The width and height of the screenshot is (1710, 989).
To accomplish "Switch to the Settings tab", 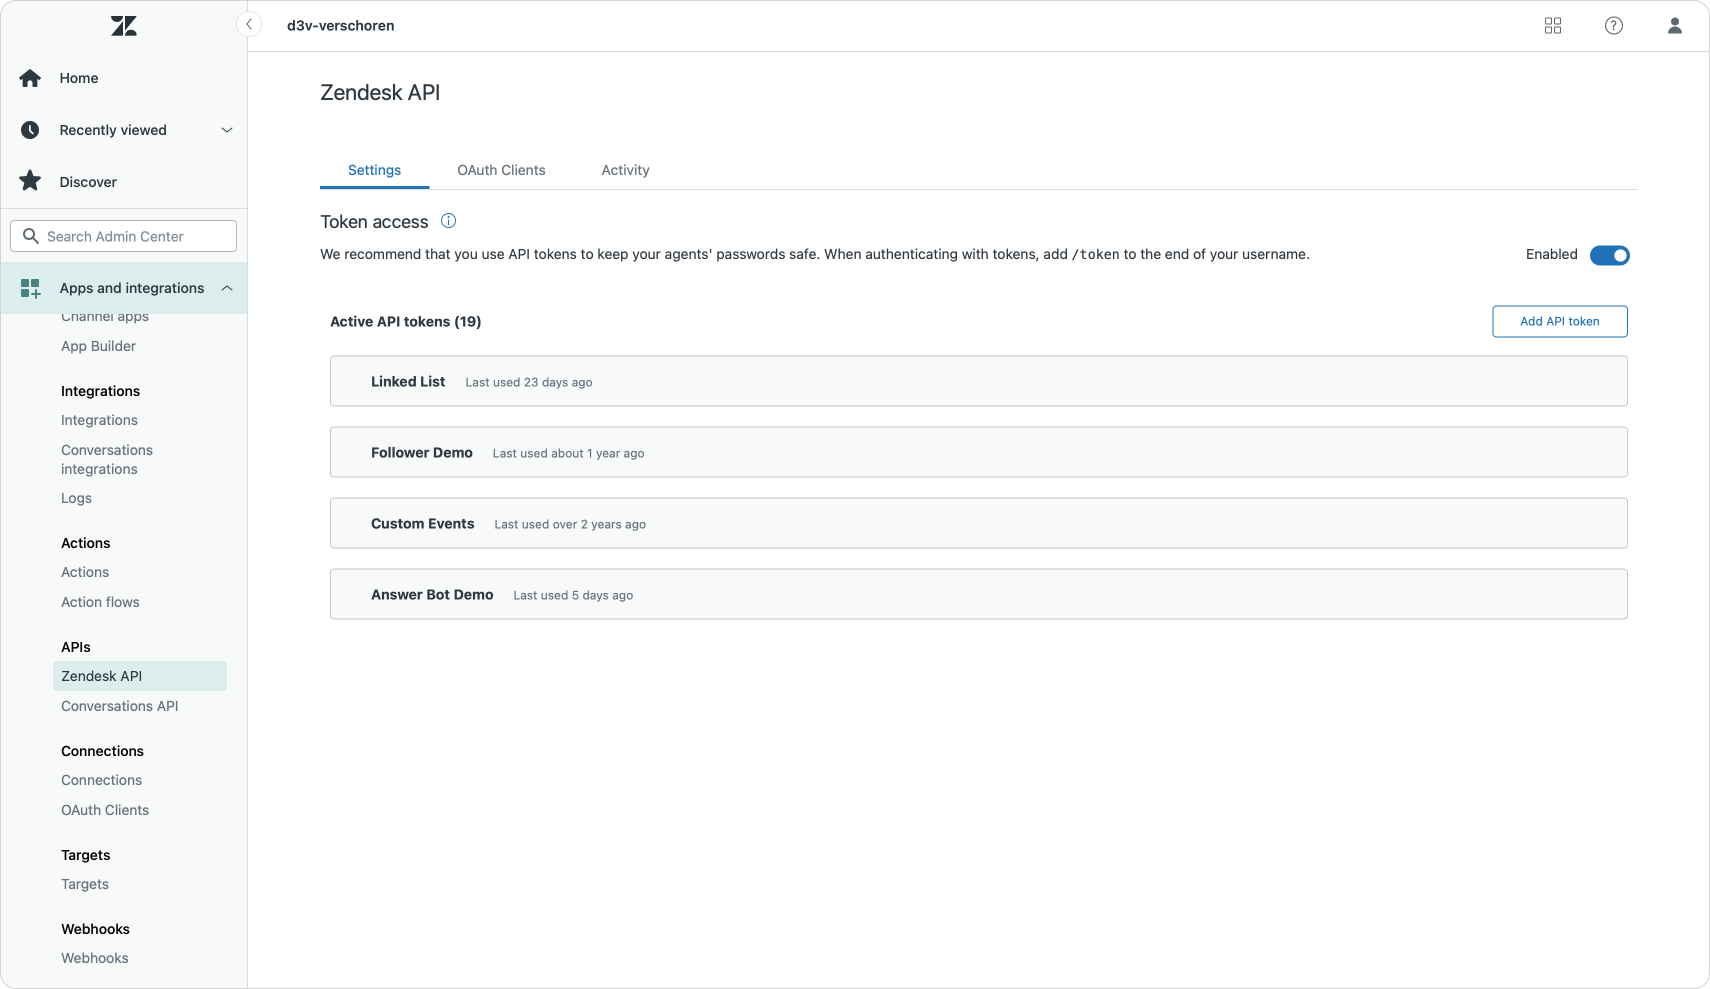I will (x=375, y=170).
